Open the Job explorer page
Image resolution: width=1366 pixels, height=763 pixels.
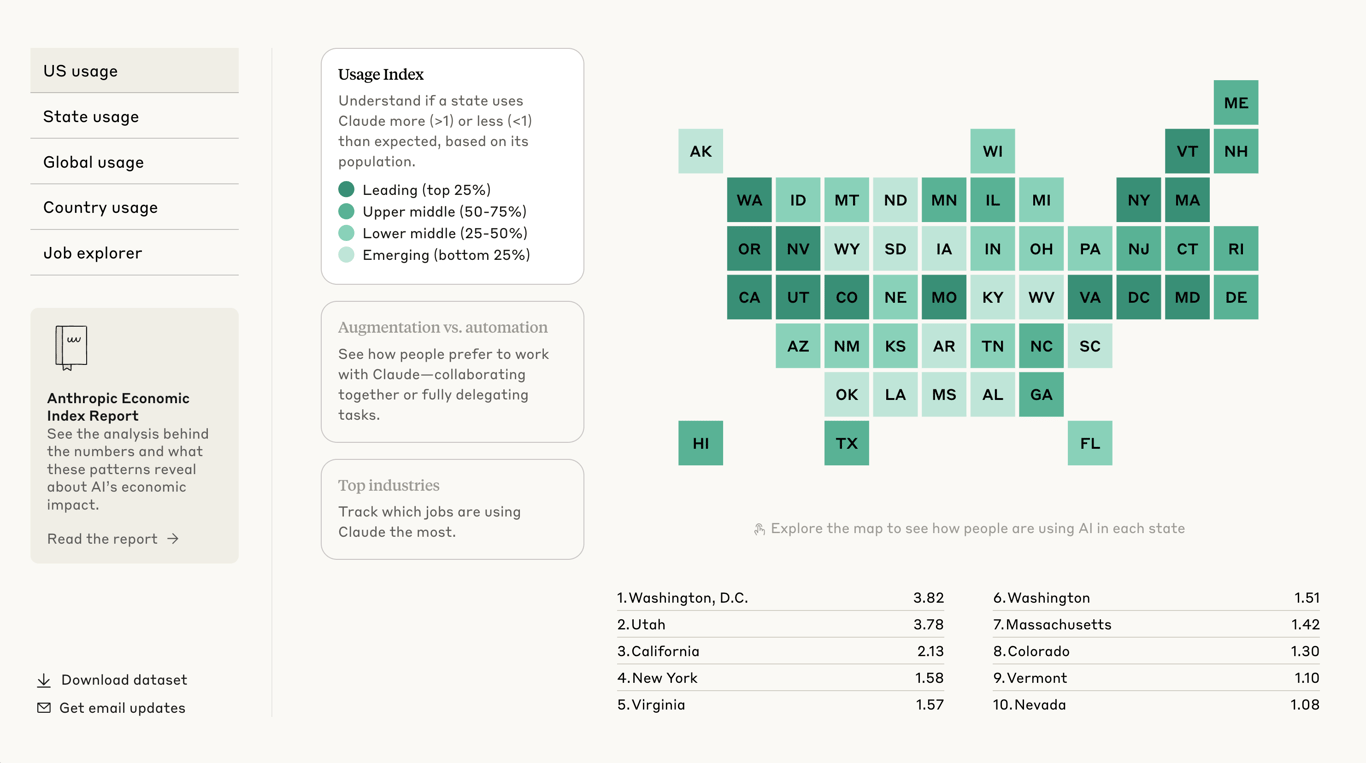coord(135,253)
